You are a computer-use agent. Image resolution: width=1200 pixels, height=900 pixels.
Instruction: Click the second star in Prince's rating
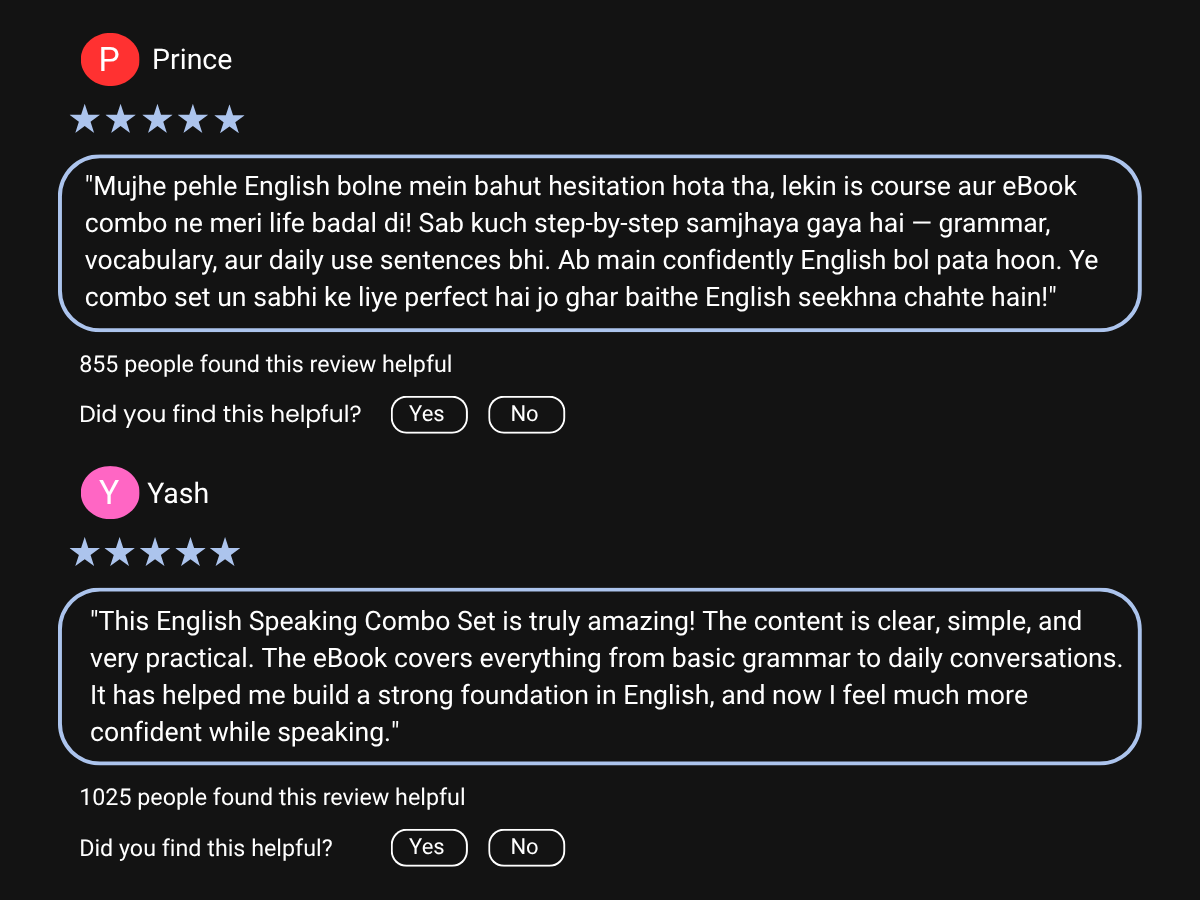[x=121, y=120]
